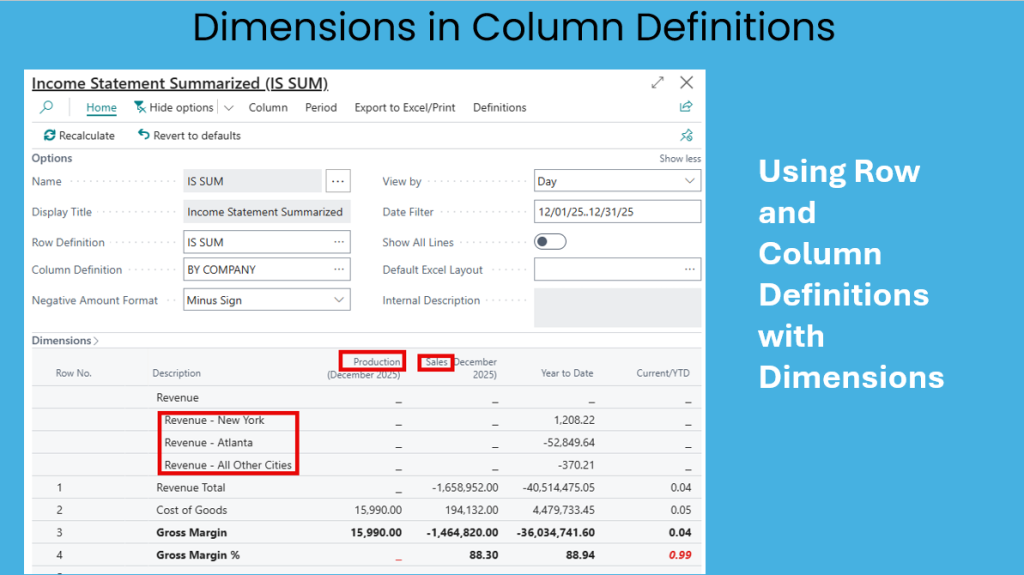Image resolution: width=1024 pixels, height=575 pixels.
Task: Expand the window with the diagonal arrows icon
Action: pos(657,83)
